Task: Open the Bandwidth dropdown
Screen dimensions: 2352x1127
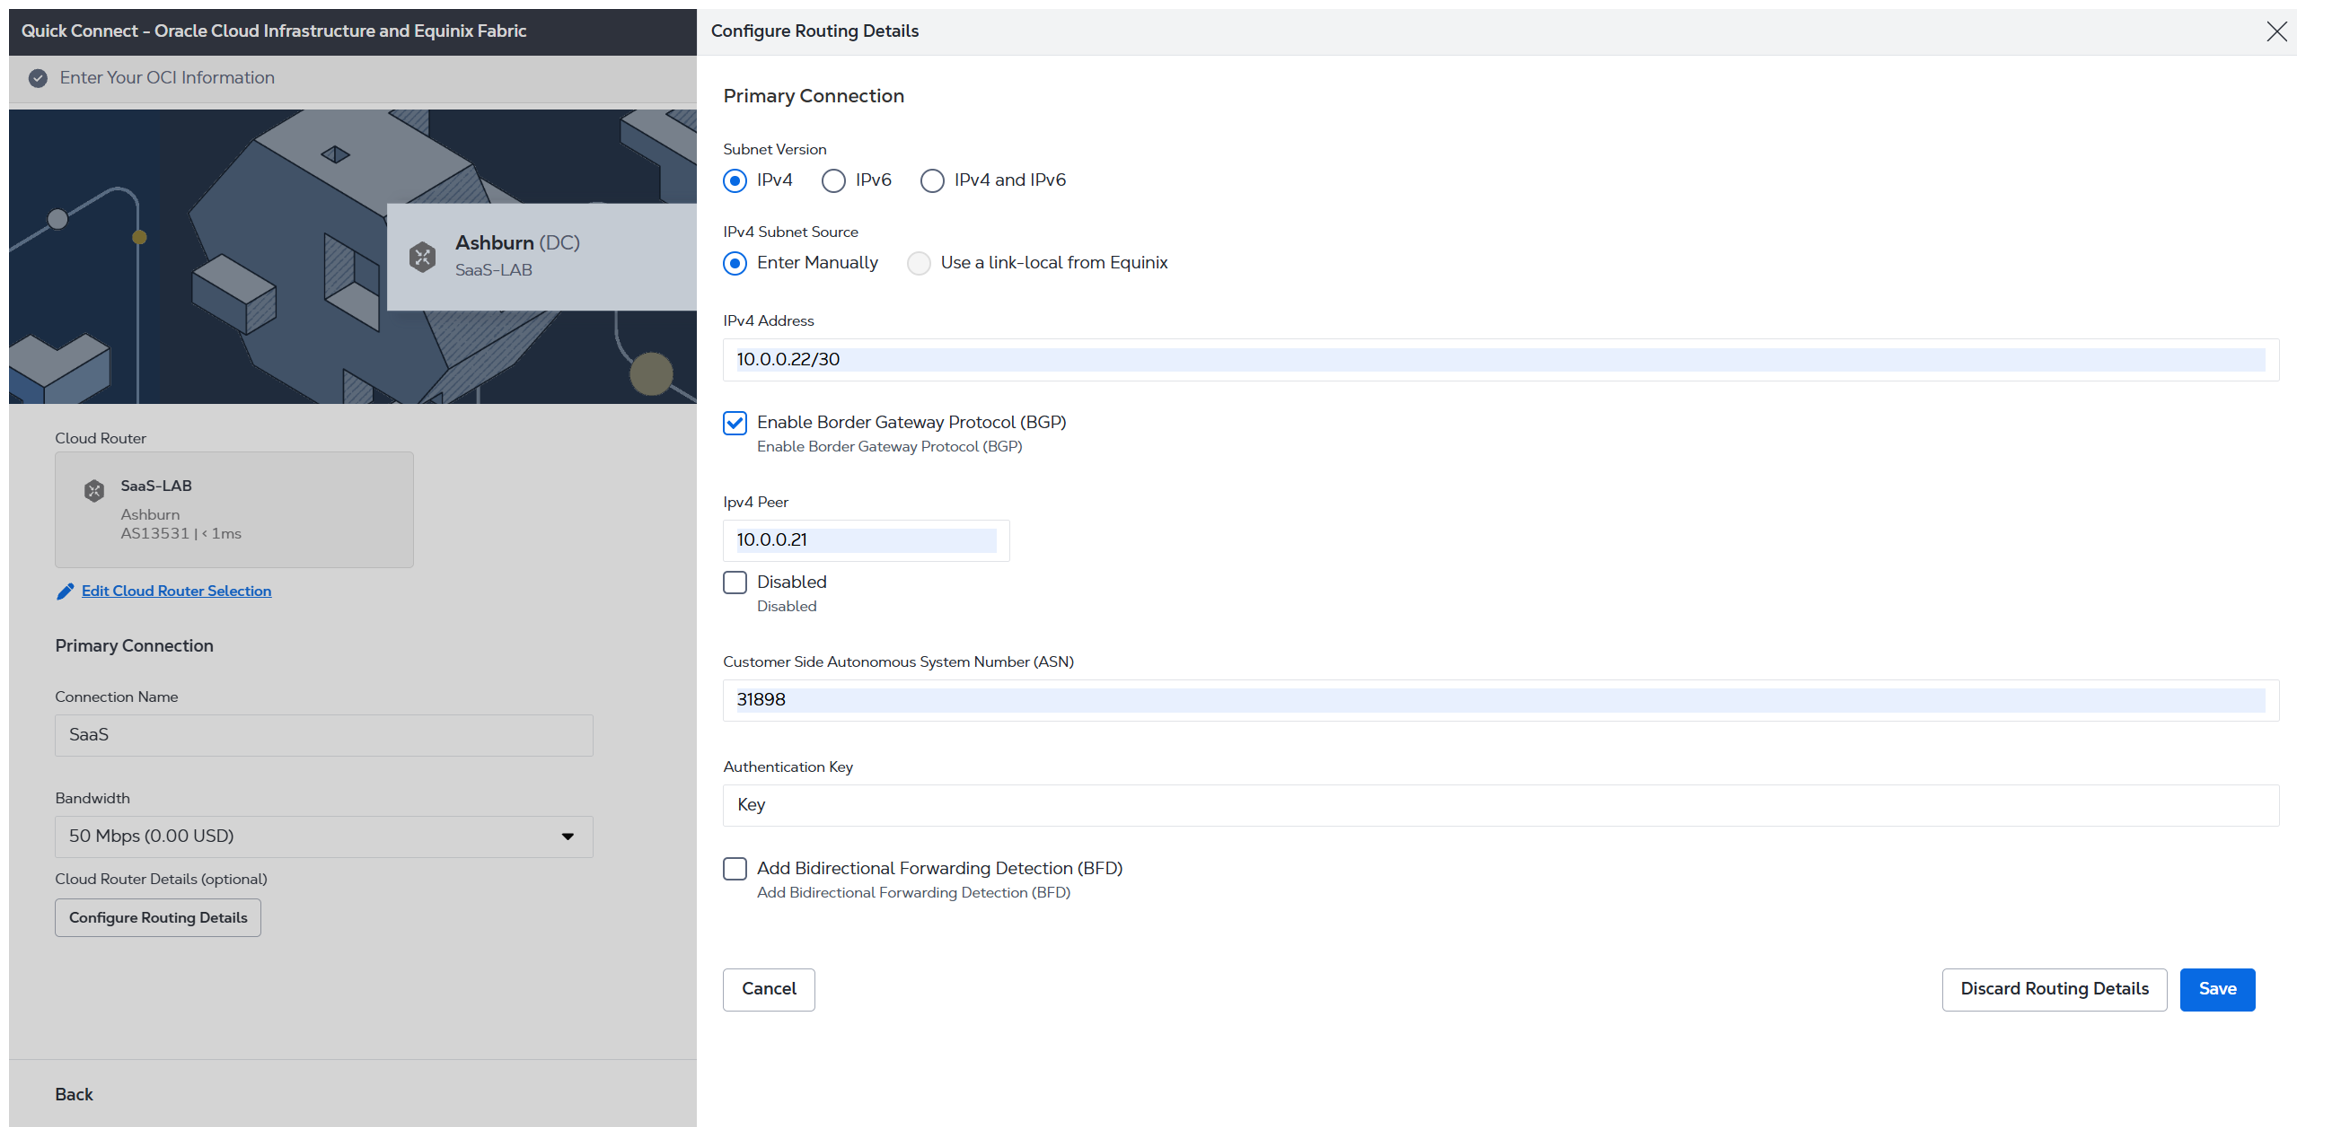Action: [323, 836]
